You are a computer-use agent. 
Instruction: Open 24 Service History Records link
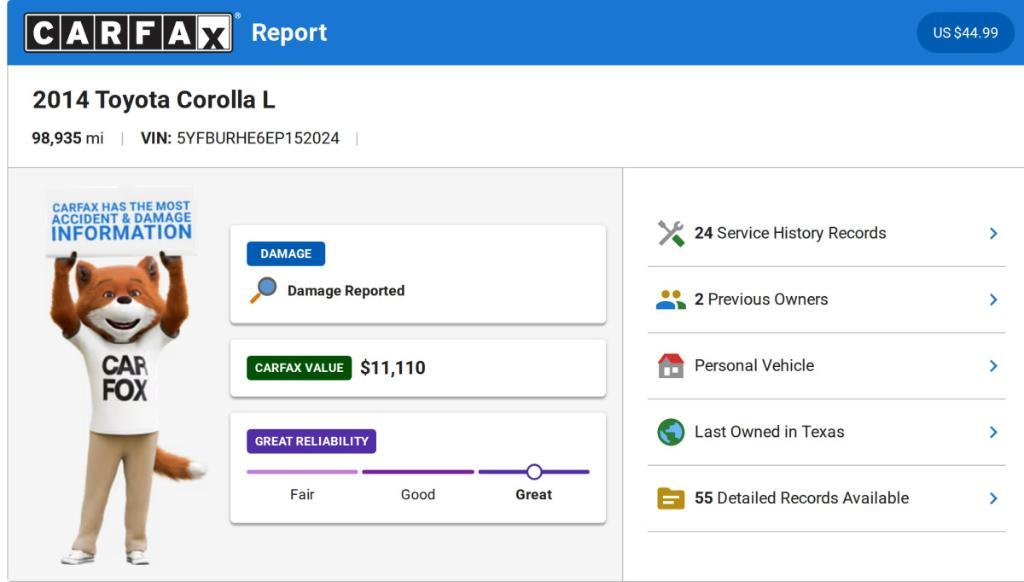pos(826,233)
